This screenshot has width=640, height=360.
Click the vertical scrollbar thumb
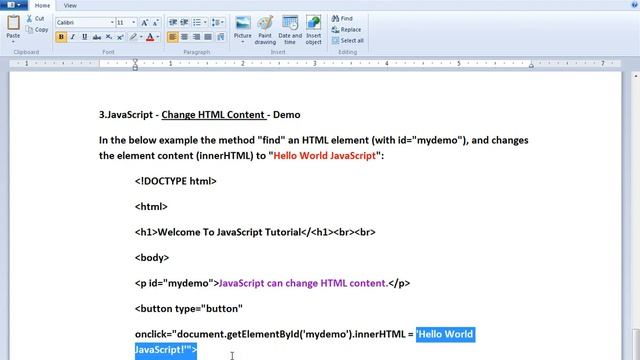(x=636, y=344)
